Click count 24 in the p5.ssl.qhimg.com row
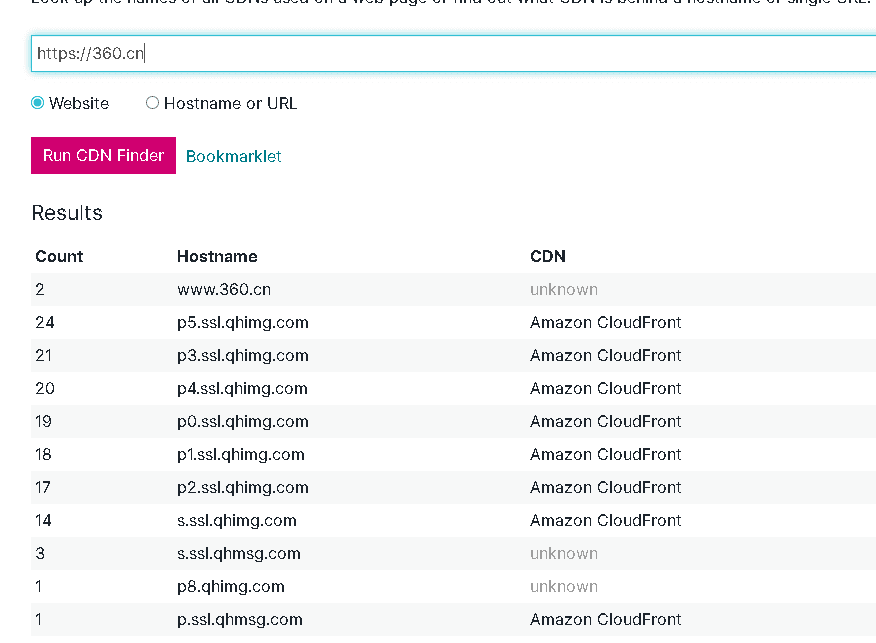Screen dimensions: 876x643 tap(45, 322)
